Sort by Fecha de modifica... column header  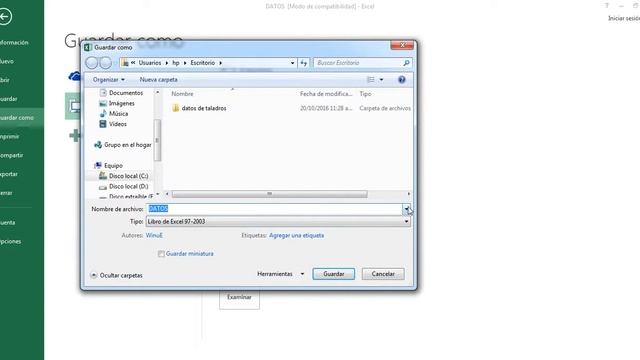click(326, 94)
